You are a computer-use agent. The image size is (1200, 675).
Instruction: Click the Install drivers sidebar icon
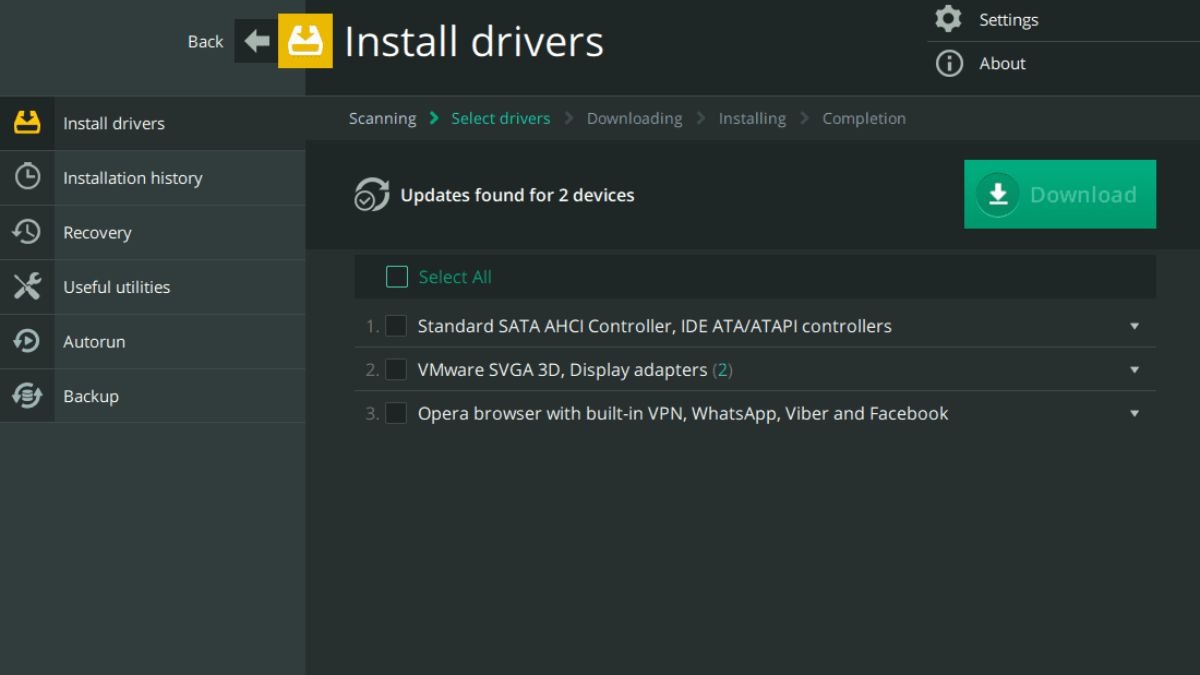pyautogui.click(x=27, y=123)
